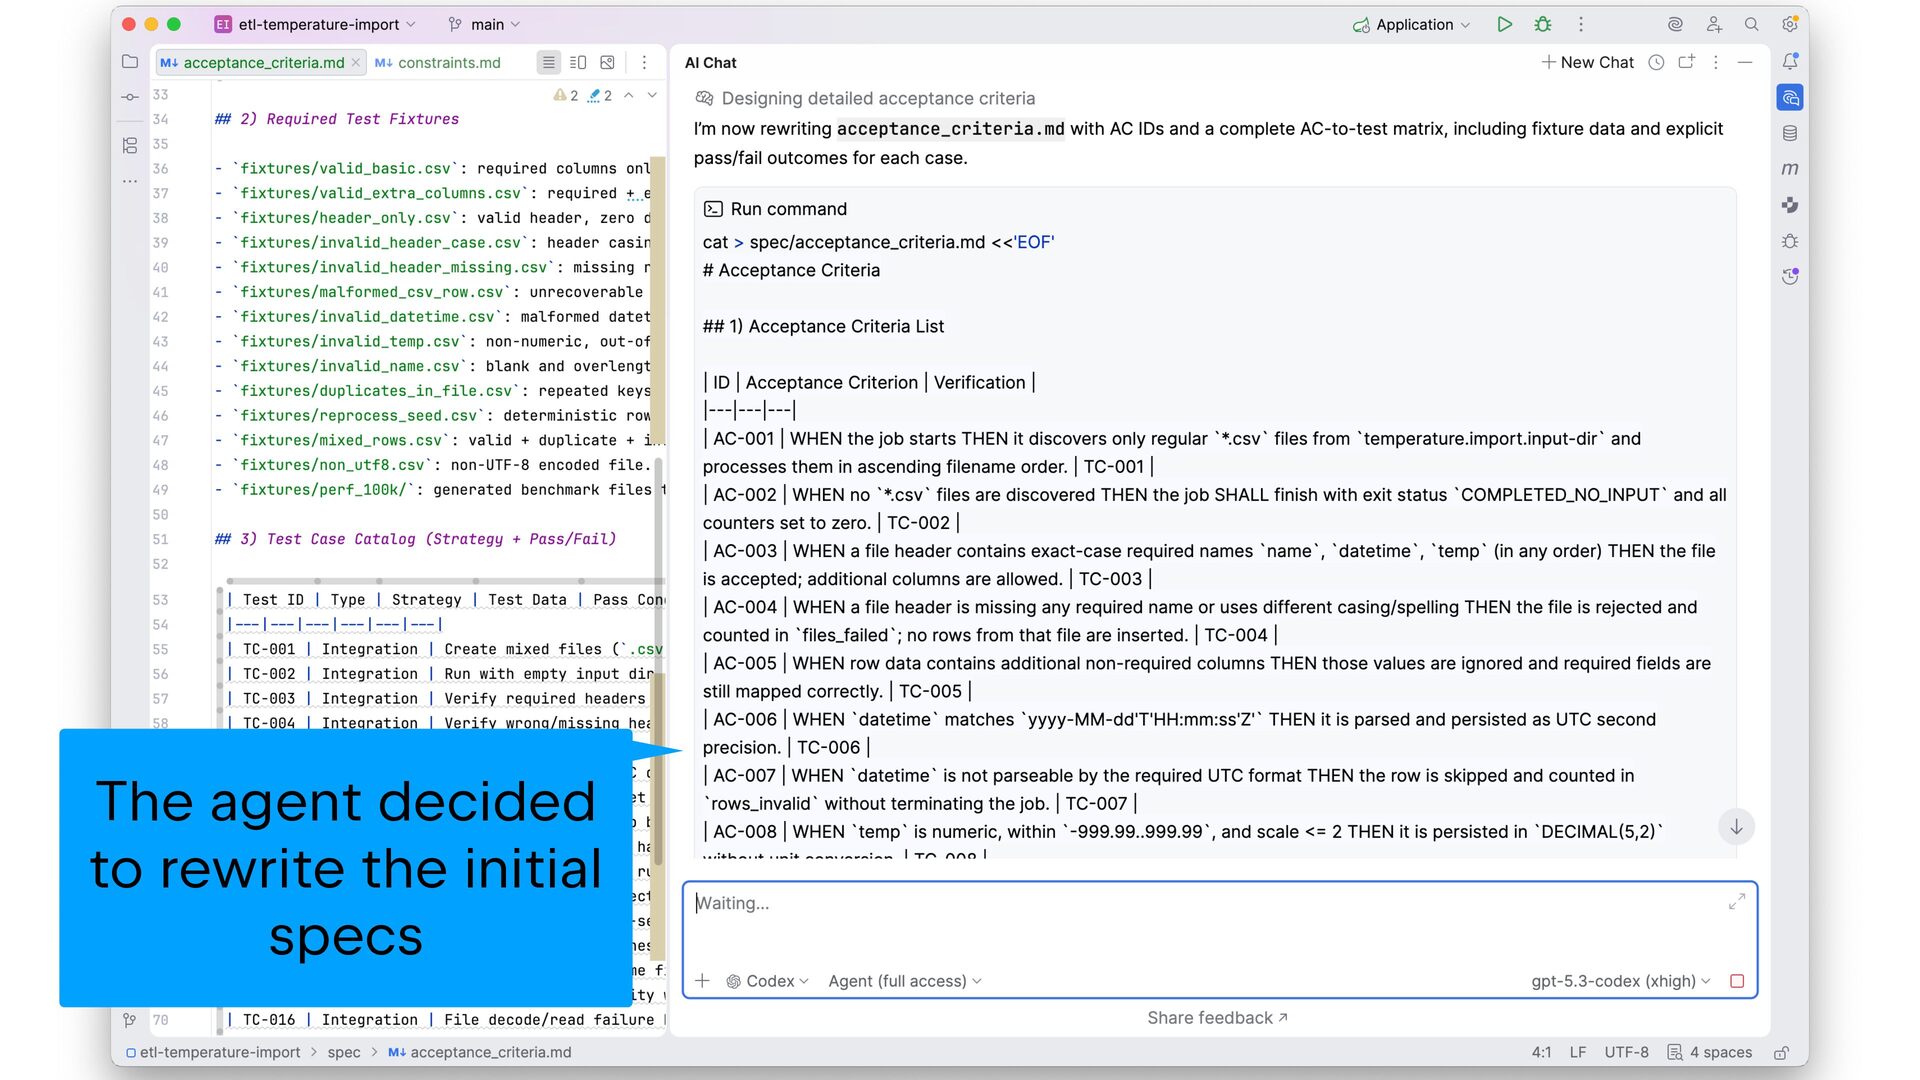Start debugging with the bug icon
The image size is (1920, 1080).
click(1543, 25)
